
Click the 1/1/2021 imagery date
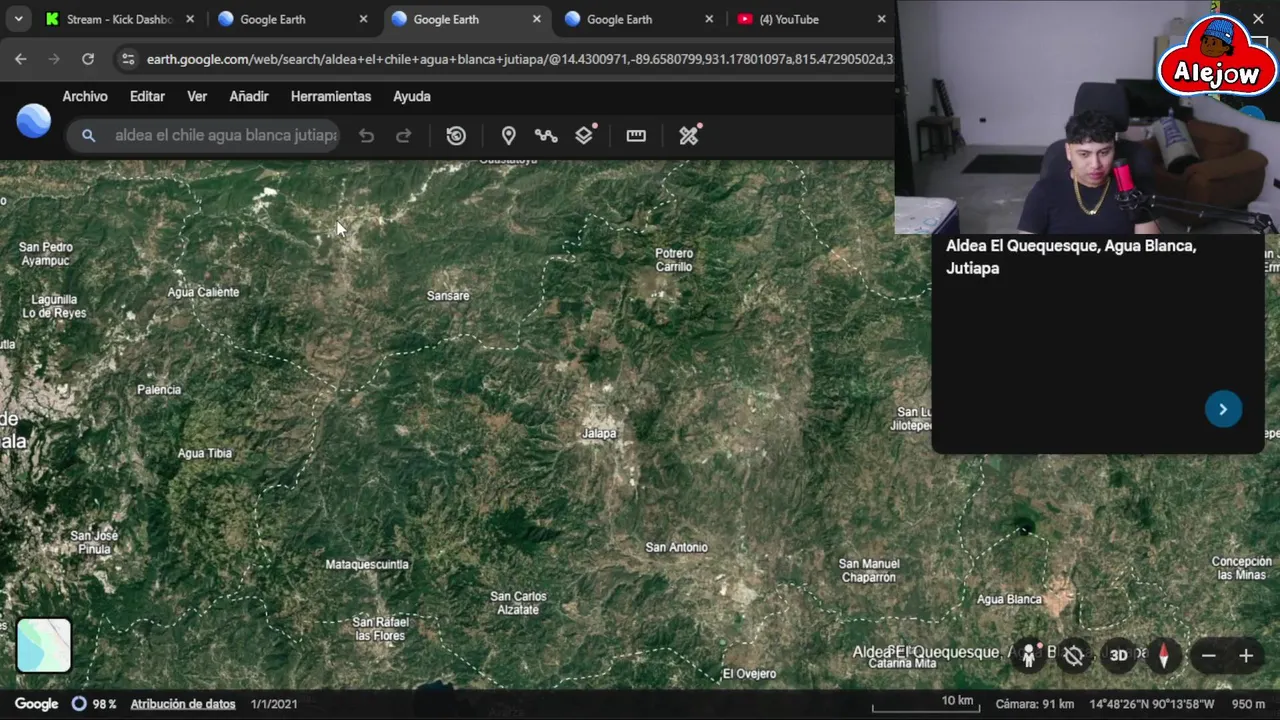273,704
